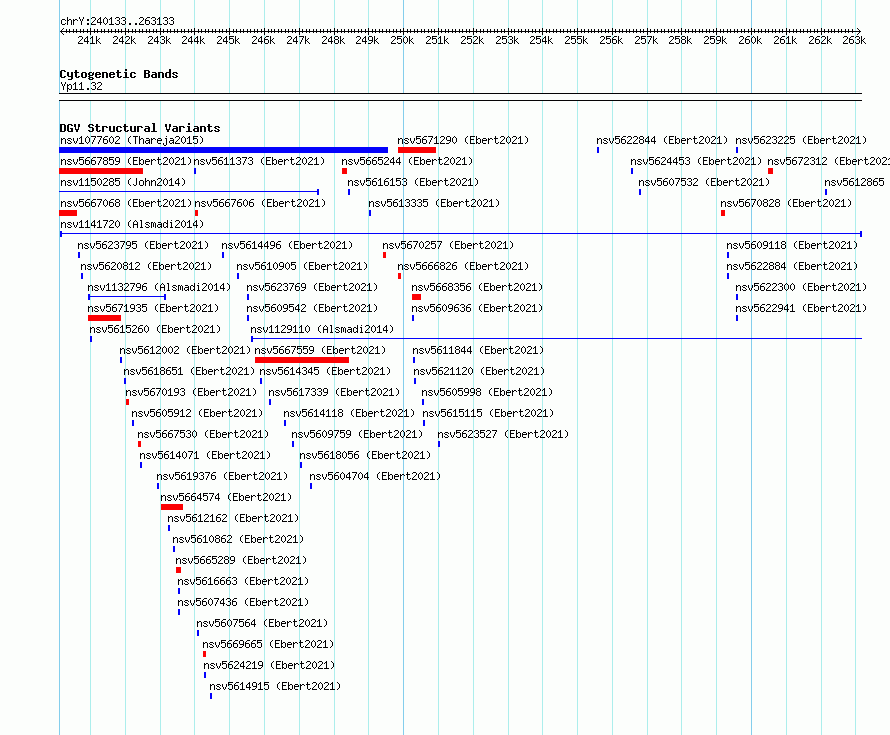
Task: Open nsv5670828 (Ebert2021) label
Action: point(786,203)
